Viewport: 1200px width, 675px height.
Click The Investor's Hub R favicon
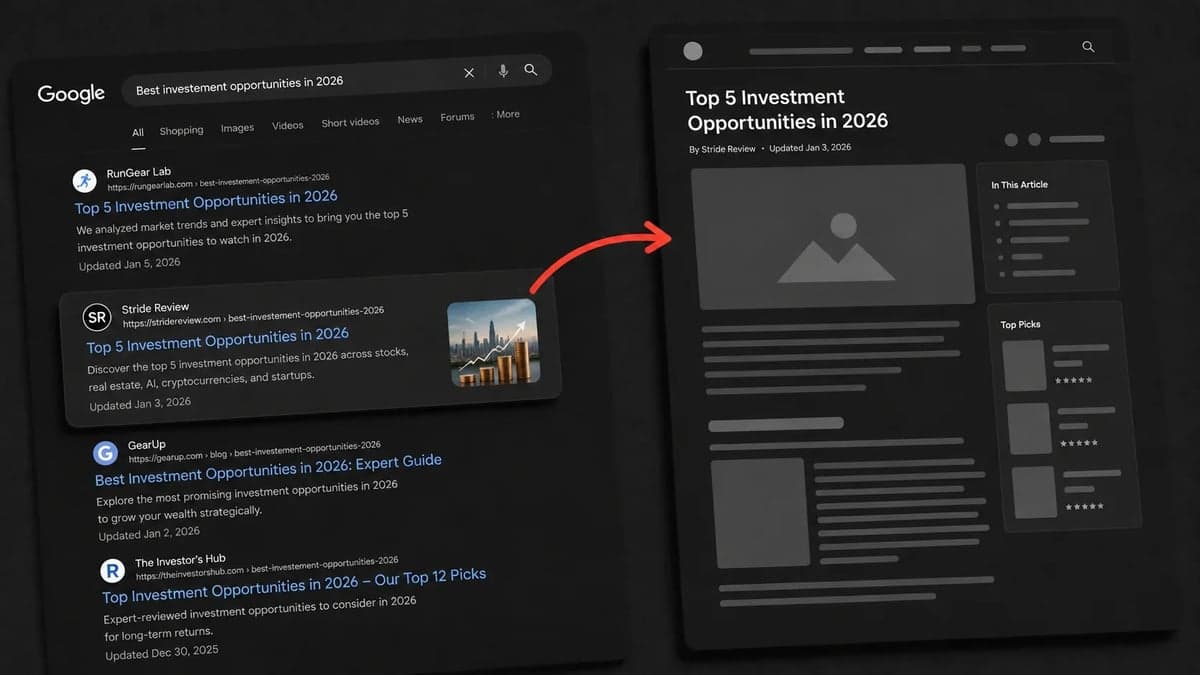pyautogui.click(x=112, y=571)
